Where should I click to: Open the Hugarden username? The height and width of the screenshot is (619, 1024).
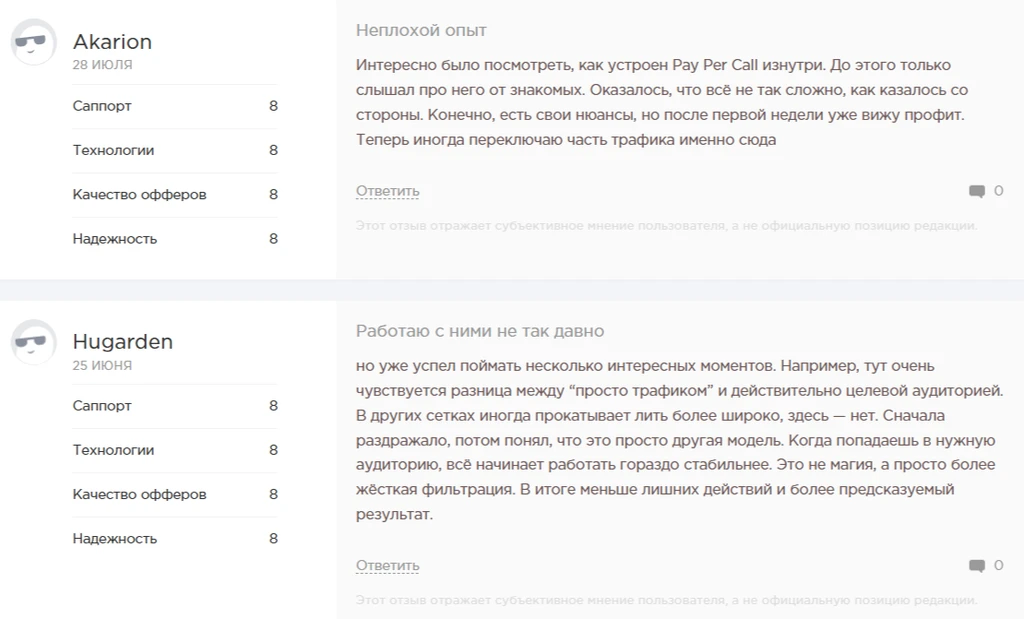tap(123, 341)
